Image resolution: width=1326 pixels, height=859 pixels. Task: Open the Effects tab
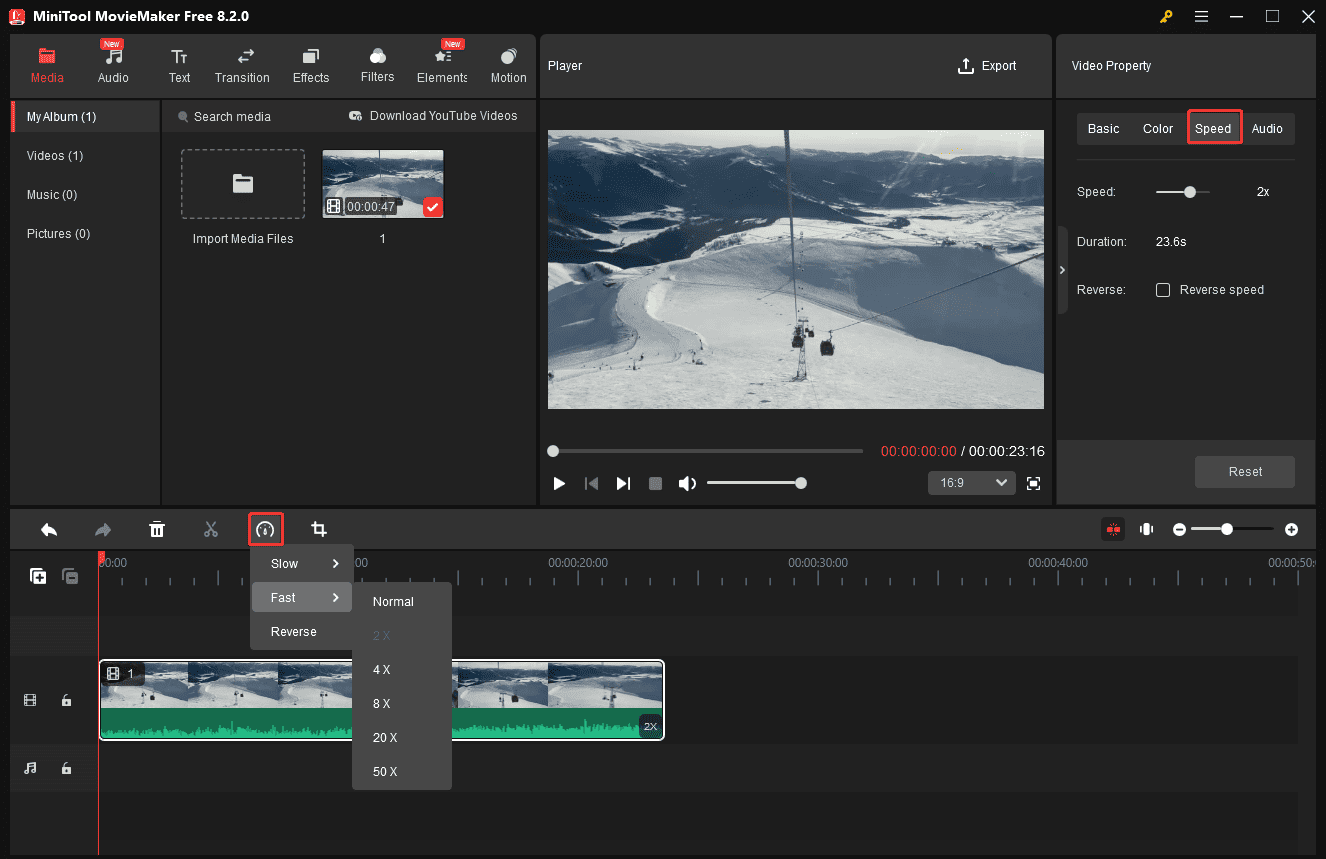pyautogui.click(x=311, y=66)
